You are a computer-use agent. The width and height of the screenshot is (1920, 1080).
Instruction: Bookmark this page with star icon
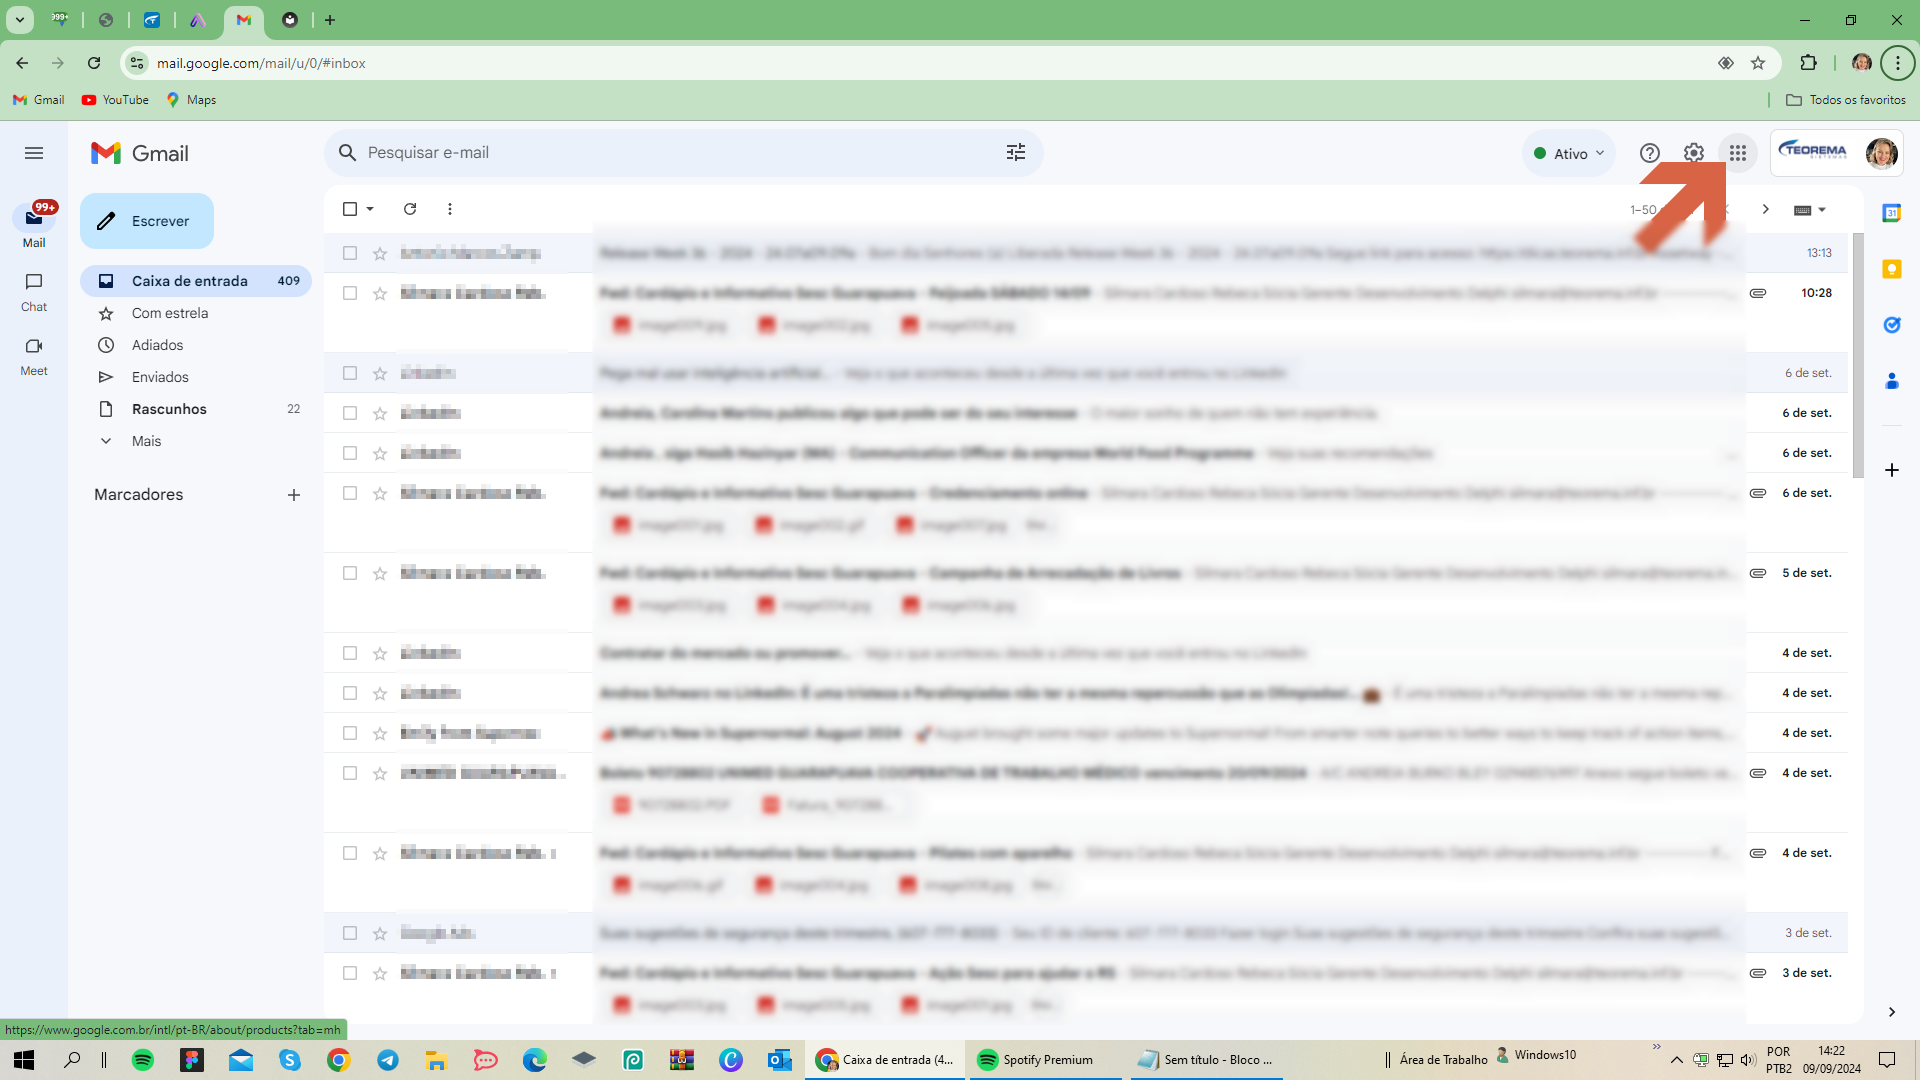pos(1758,63)
